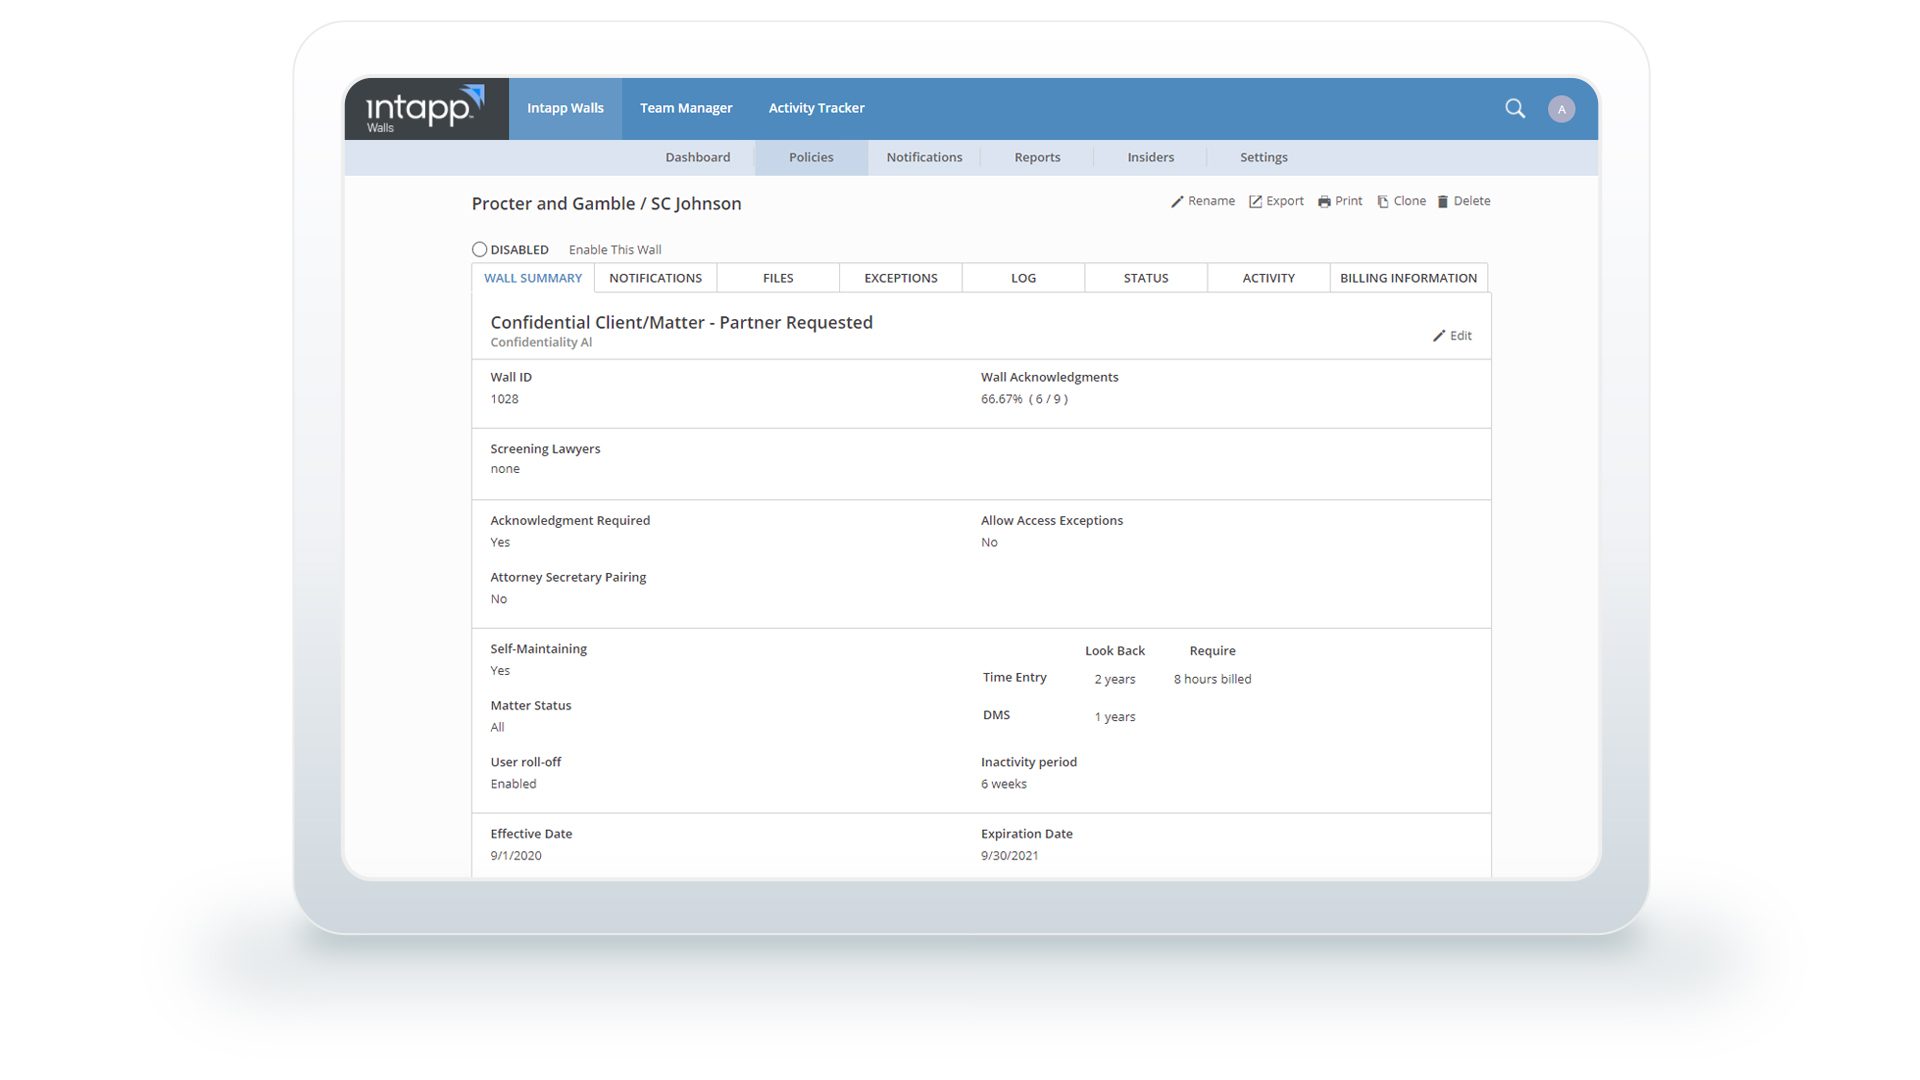Switch to the STATUS tab
Image resolution: width=1920 pixels, height=1080 pixels.
coord(1146,278)
